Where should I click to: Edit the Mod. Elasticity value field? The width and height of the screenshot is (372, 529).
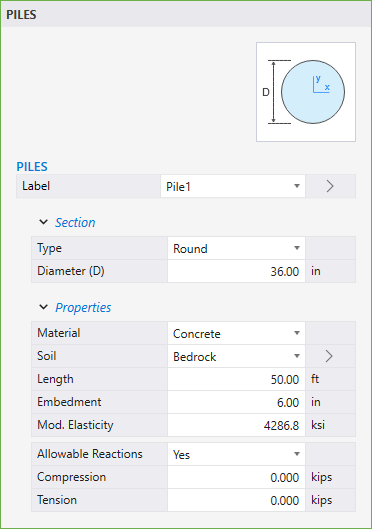[x=236, y=425]
